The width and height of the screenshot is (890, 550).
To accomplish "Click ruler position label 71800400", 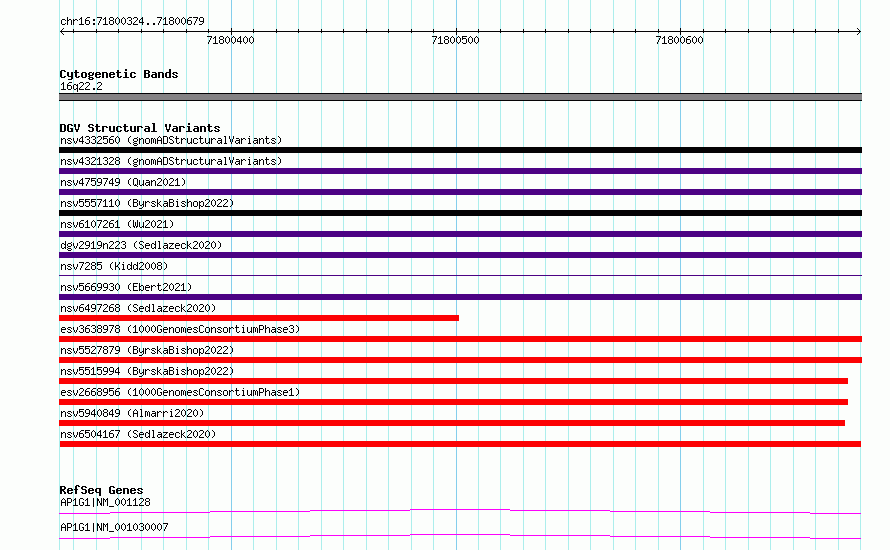I will pyautogui.click(x=230, y=40).
